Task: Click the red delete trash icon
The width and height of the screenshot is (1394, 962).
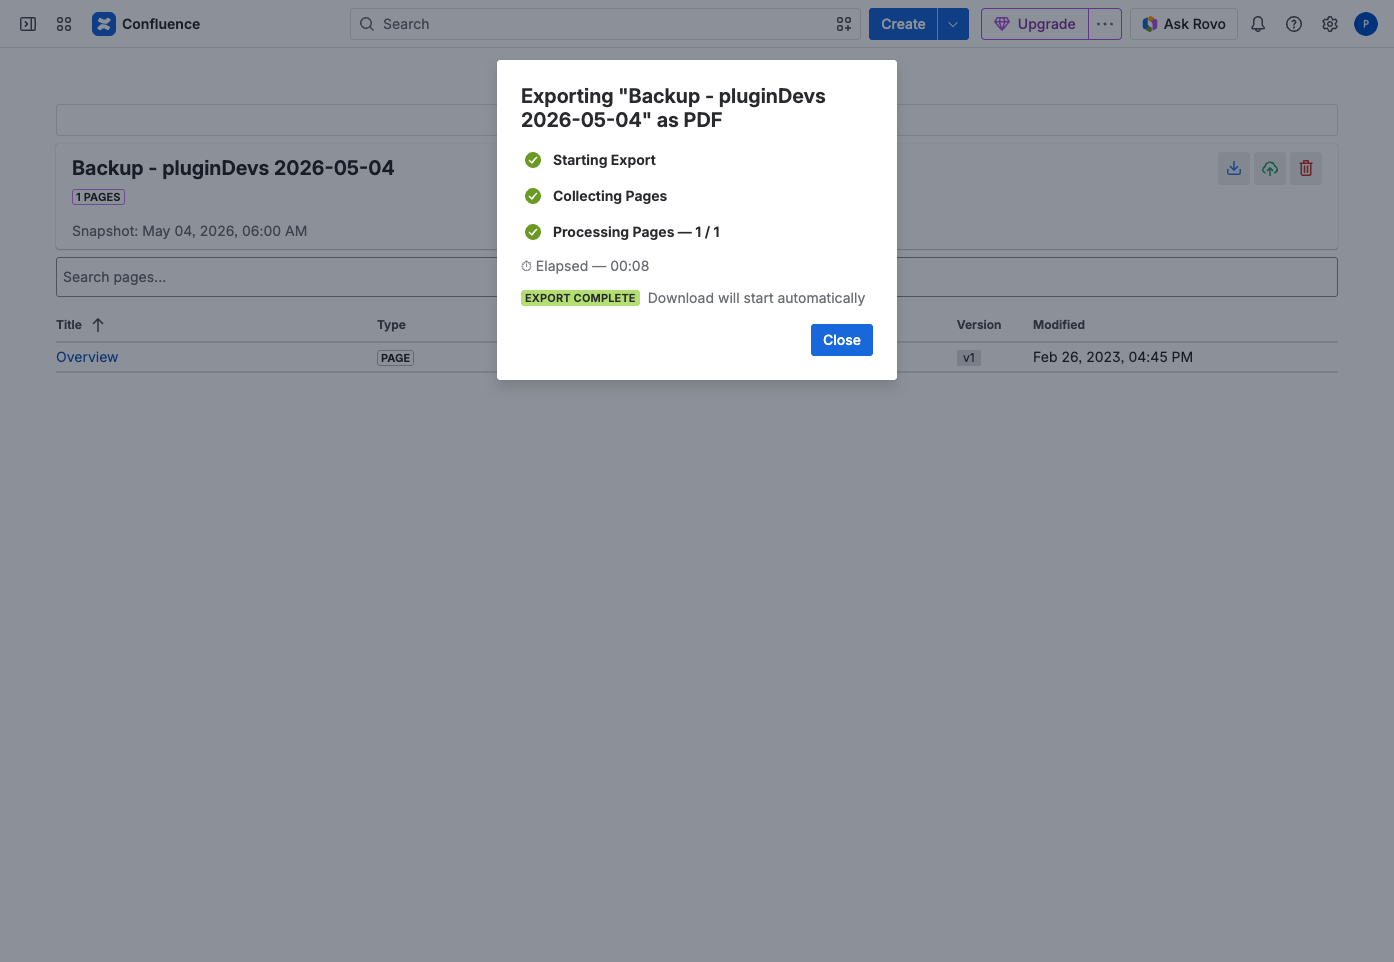Action: 1306,168
